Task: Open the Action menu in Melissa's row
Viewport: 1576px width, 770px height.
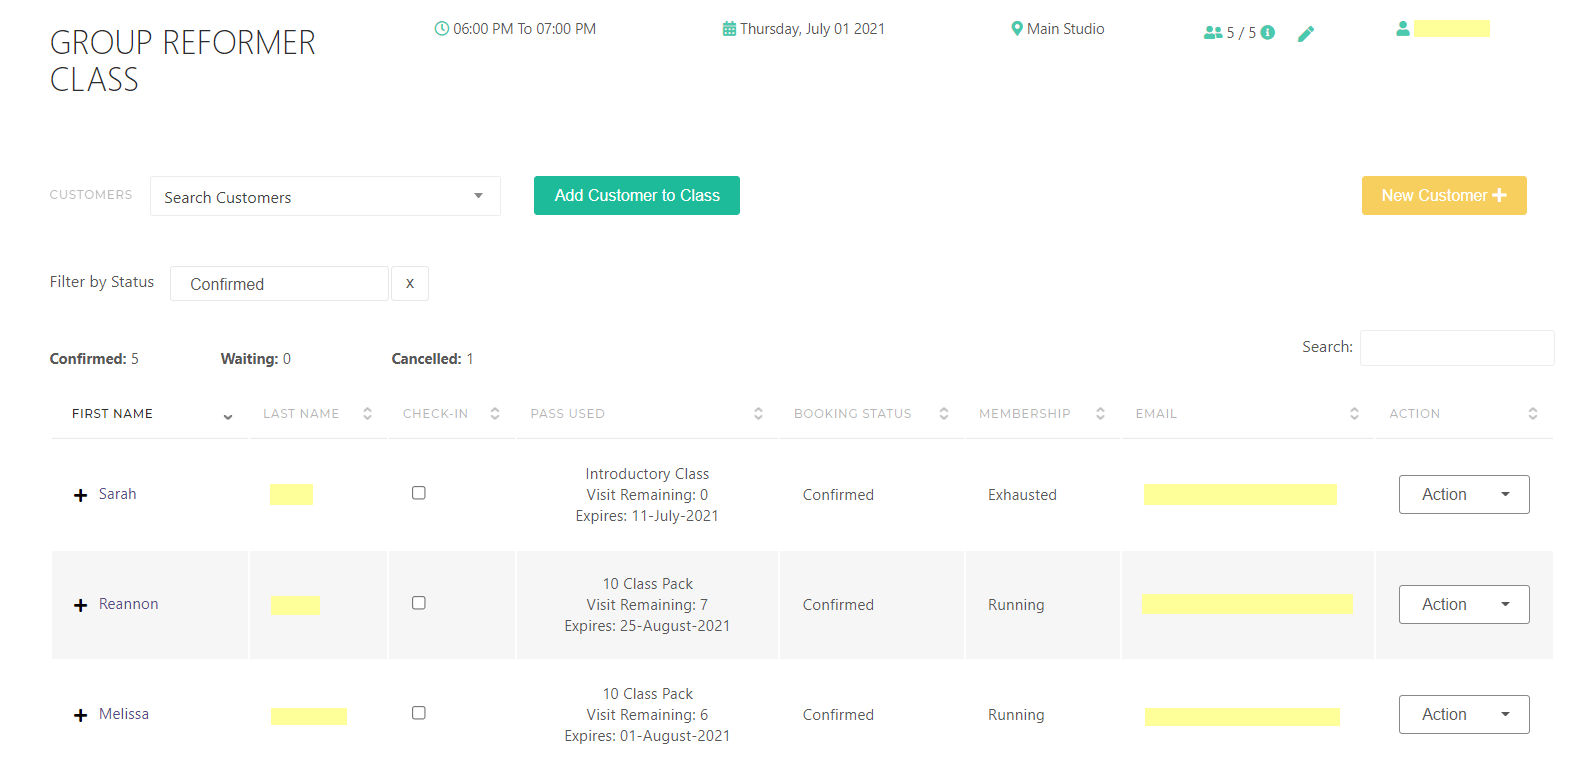Action: click(x=1463, y=715)
